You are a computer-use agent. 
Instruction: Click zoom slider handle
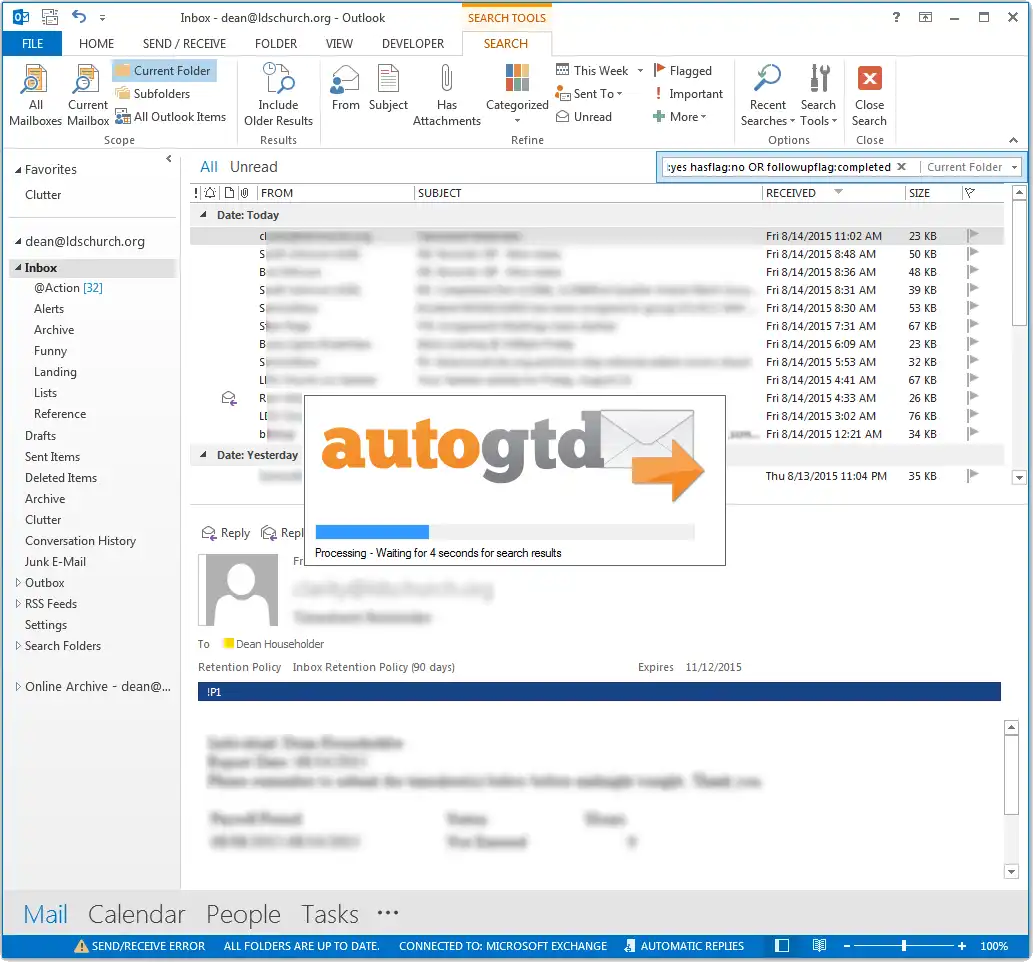(x=904, y=946)
